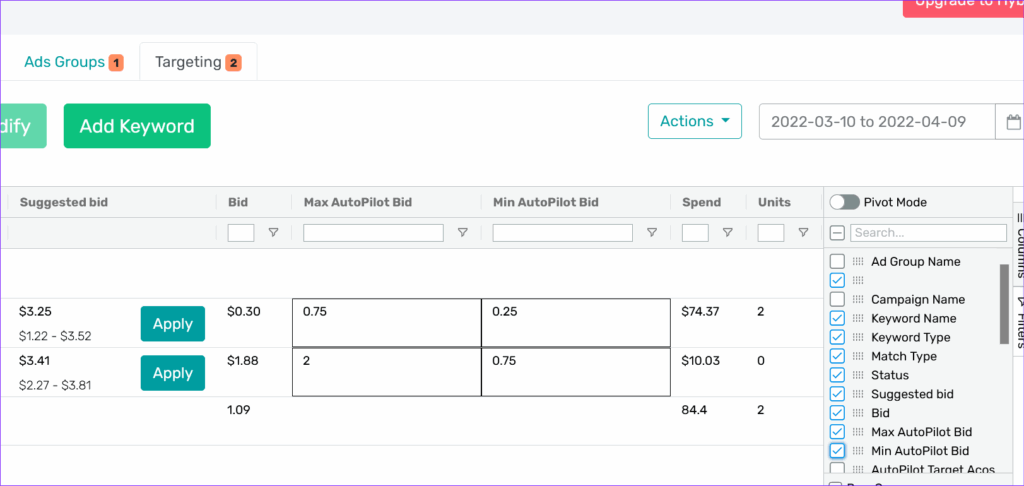Grab drag handle beside Min AutoPilot Bid item
1024x486 pixels.
click(x=857, y=451)
